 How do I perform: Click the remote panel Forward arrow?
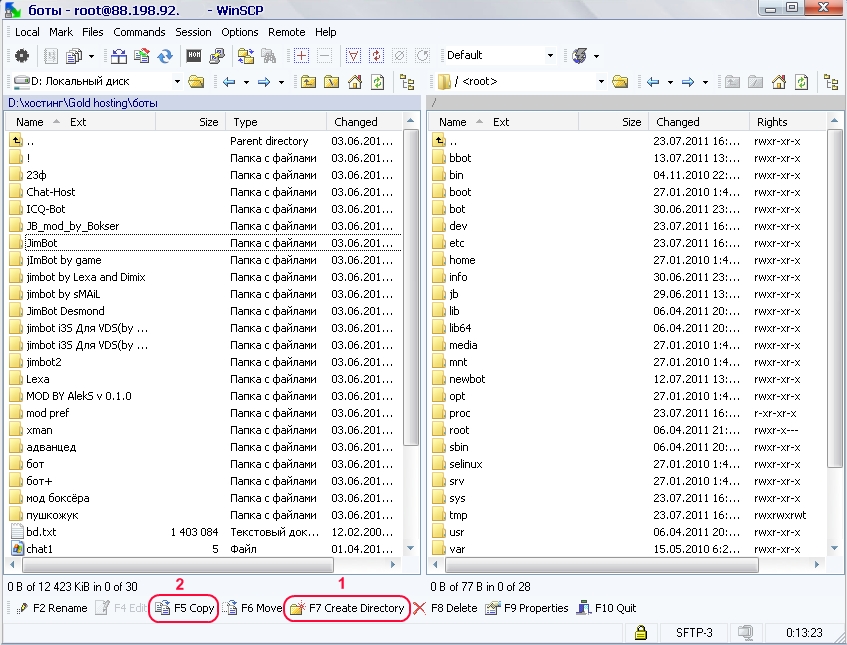click(688, 82)
